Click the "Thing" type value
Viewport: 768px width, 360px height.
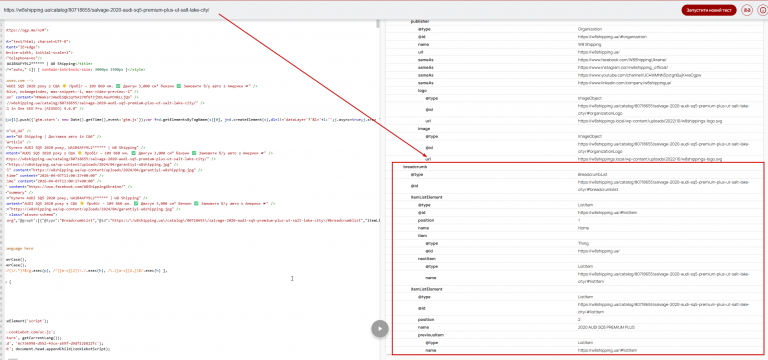(583, 243)
